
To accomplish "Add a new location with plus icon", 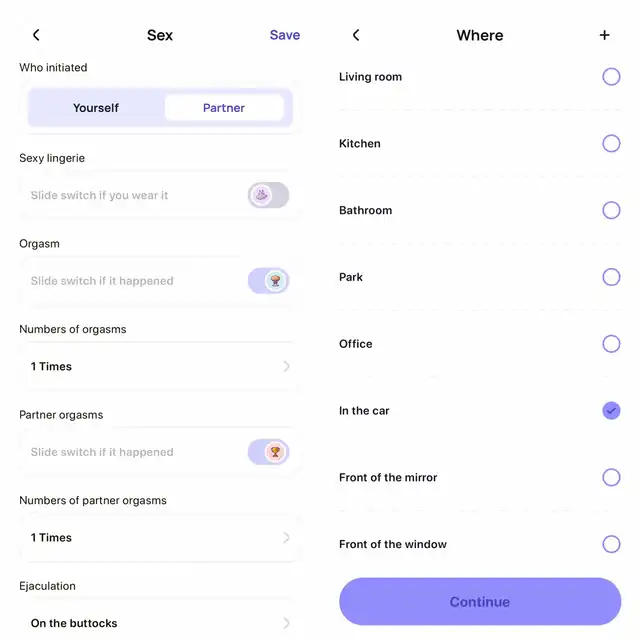I will point(604,35).
